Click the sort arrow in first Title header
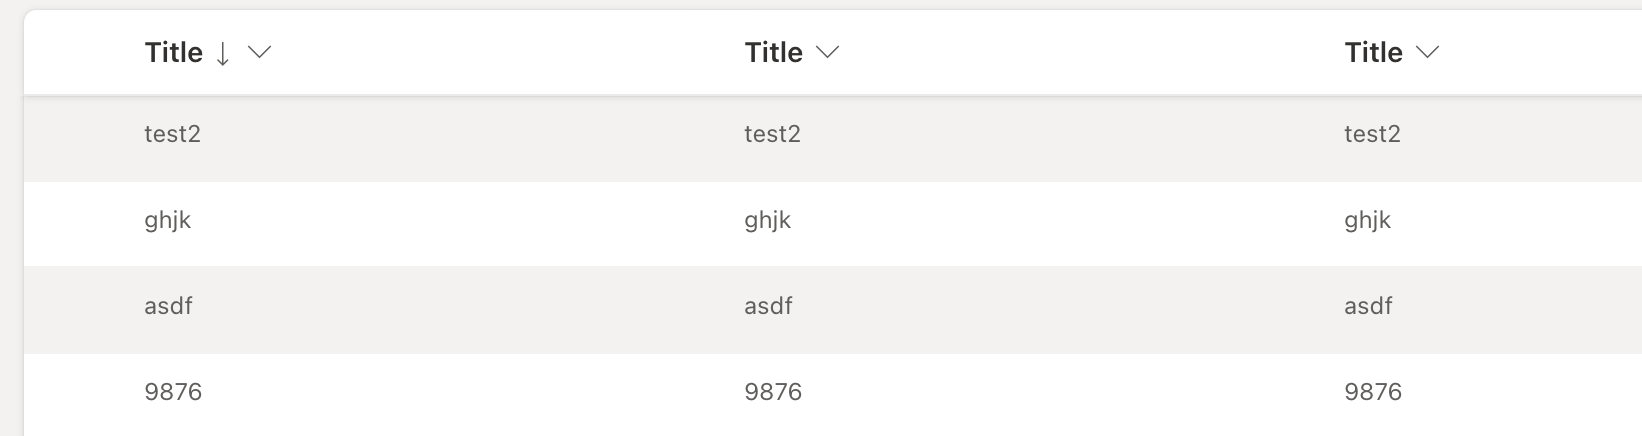 tap(223, 54)
